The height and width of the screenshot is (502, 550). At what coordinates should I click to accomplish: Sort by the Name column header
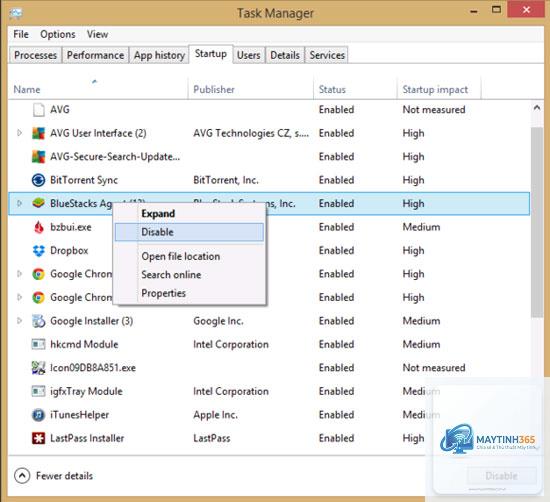point(98,89)
